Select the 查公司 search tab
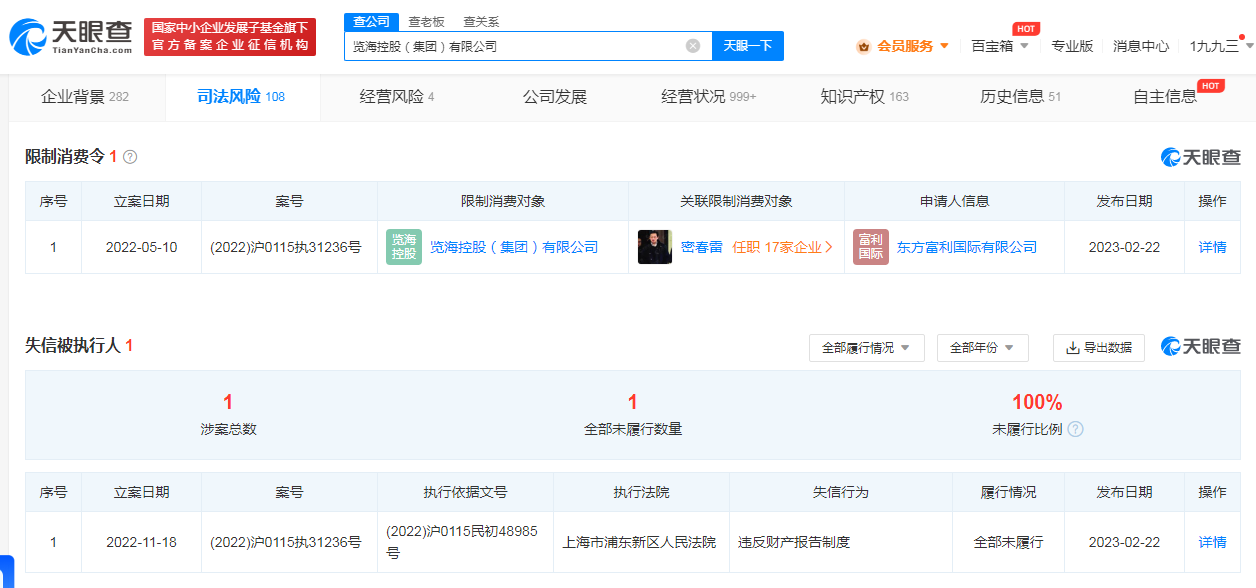Image resolution: width=1256 pixels, height=588 pixels. (371, 21)
